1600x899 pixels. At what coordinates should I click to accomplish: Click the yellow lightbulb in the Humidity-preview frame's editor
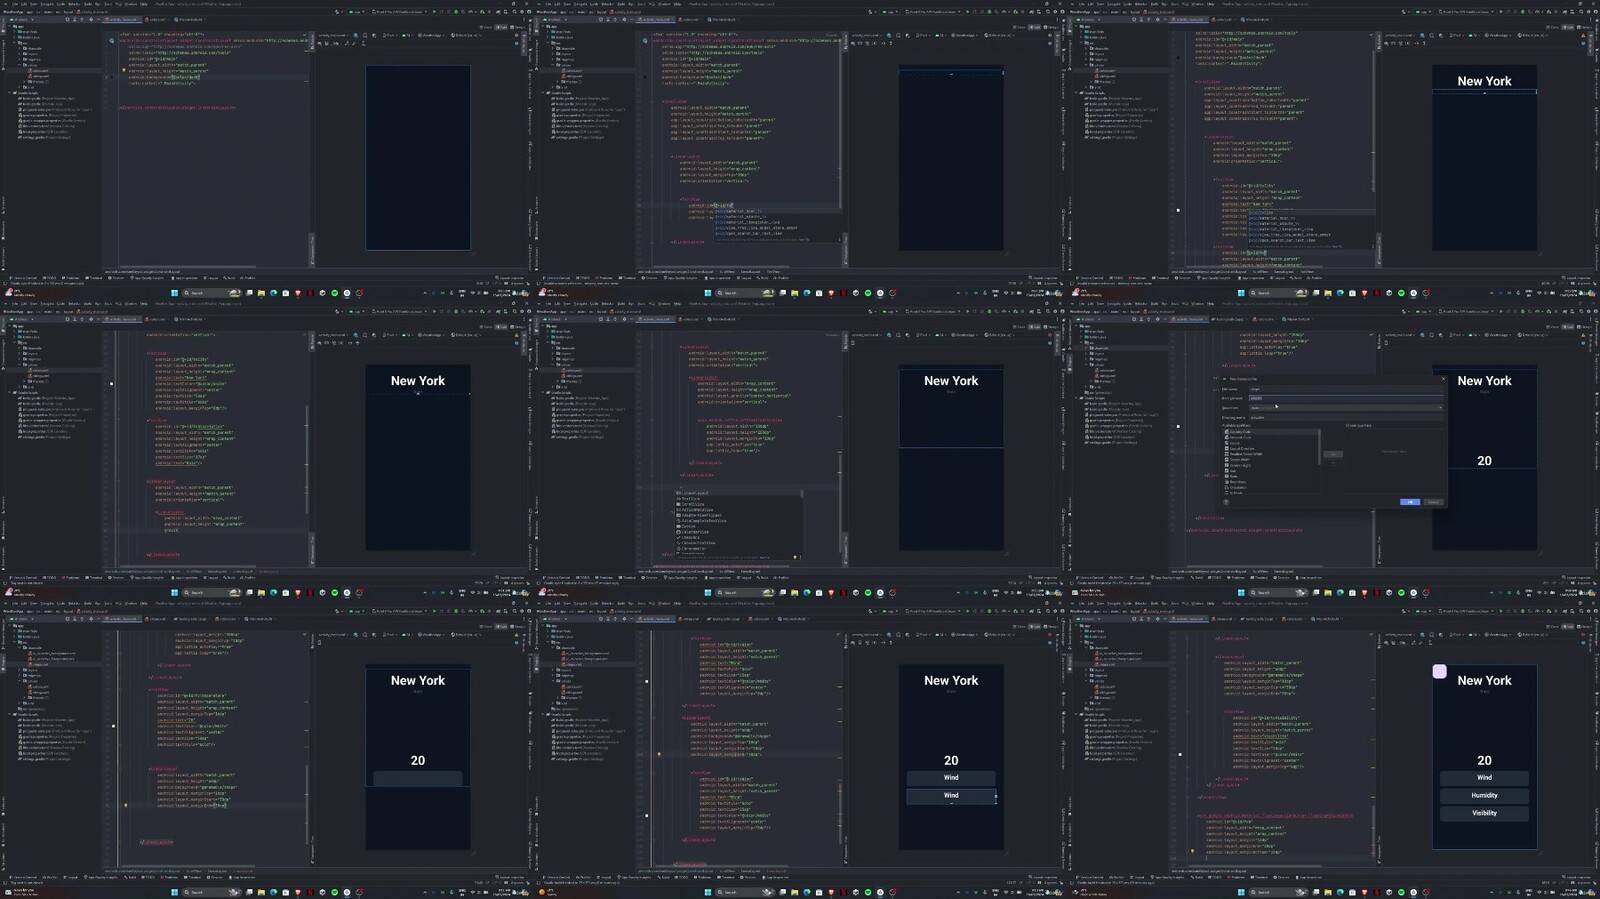[x=1192, y=852]
